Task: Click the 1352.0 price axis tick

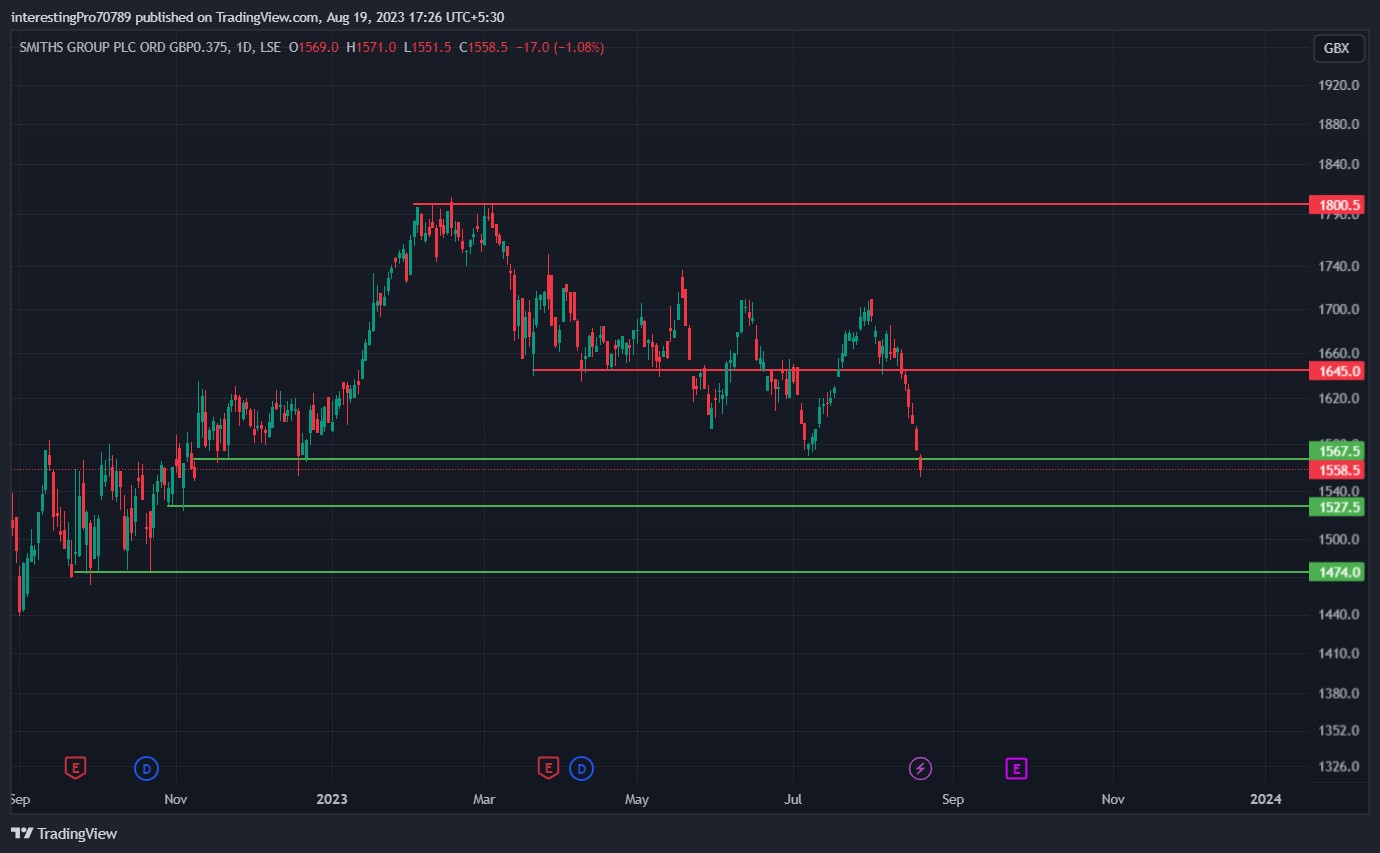Action: (1339, 731)
